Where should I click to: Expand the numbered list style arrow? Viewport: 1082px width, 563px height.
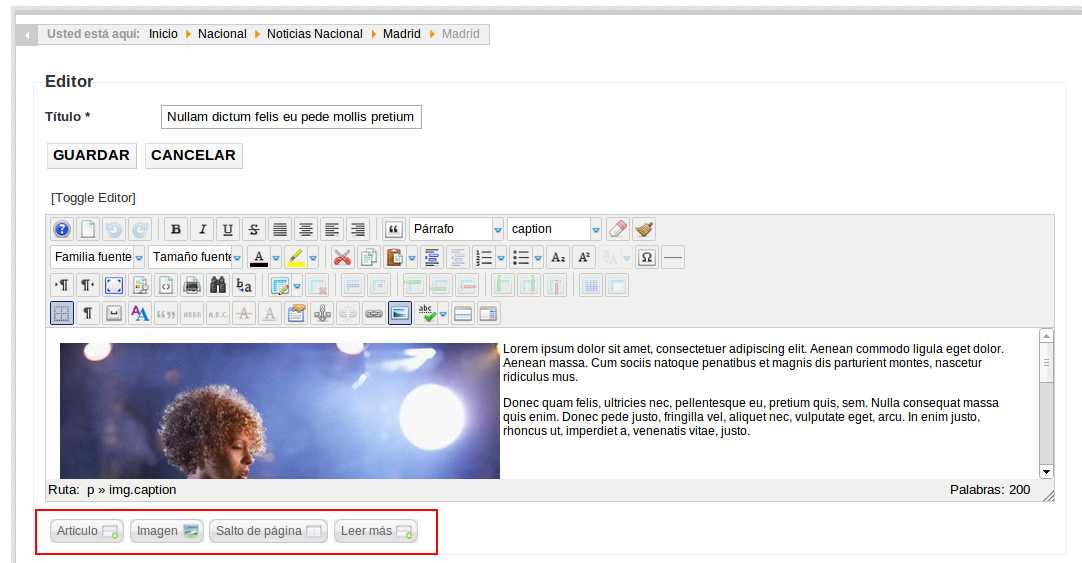tap(501, 257)
